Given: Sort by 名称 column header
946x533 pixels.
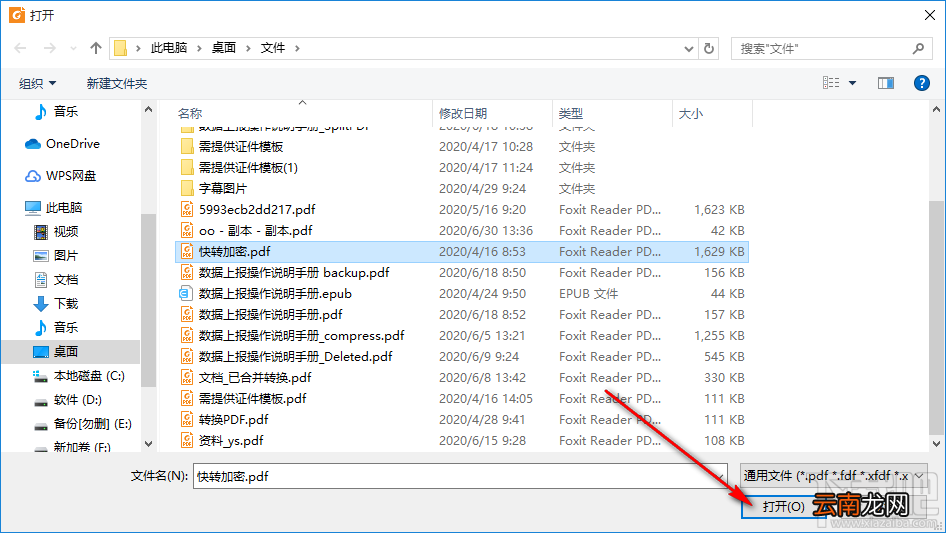Looking at the screenshot, I should [x=189, y=113].
